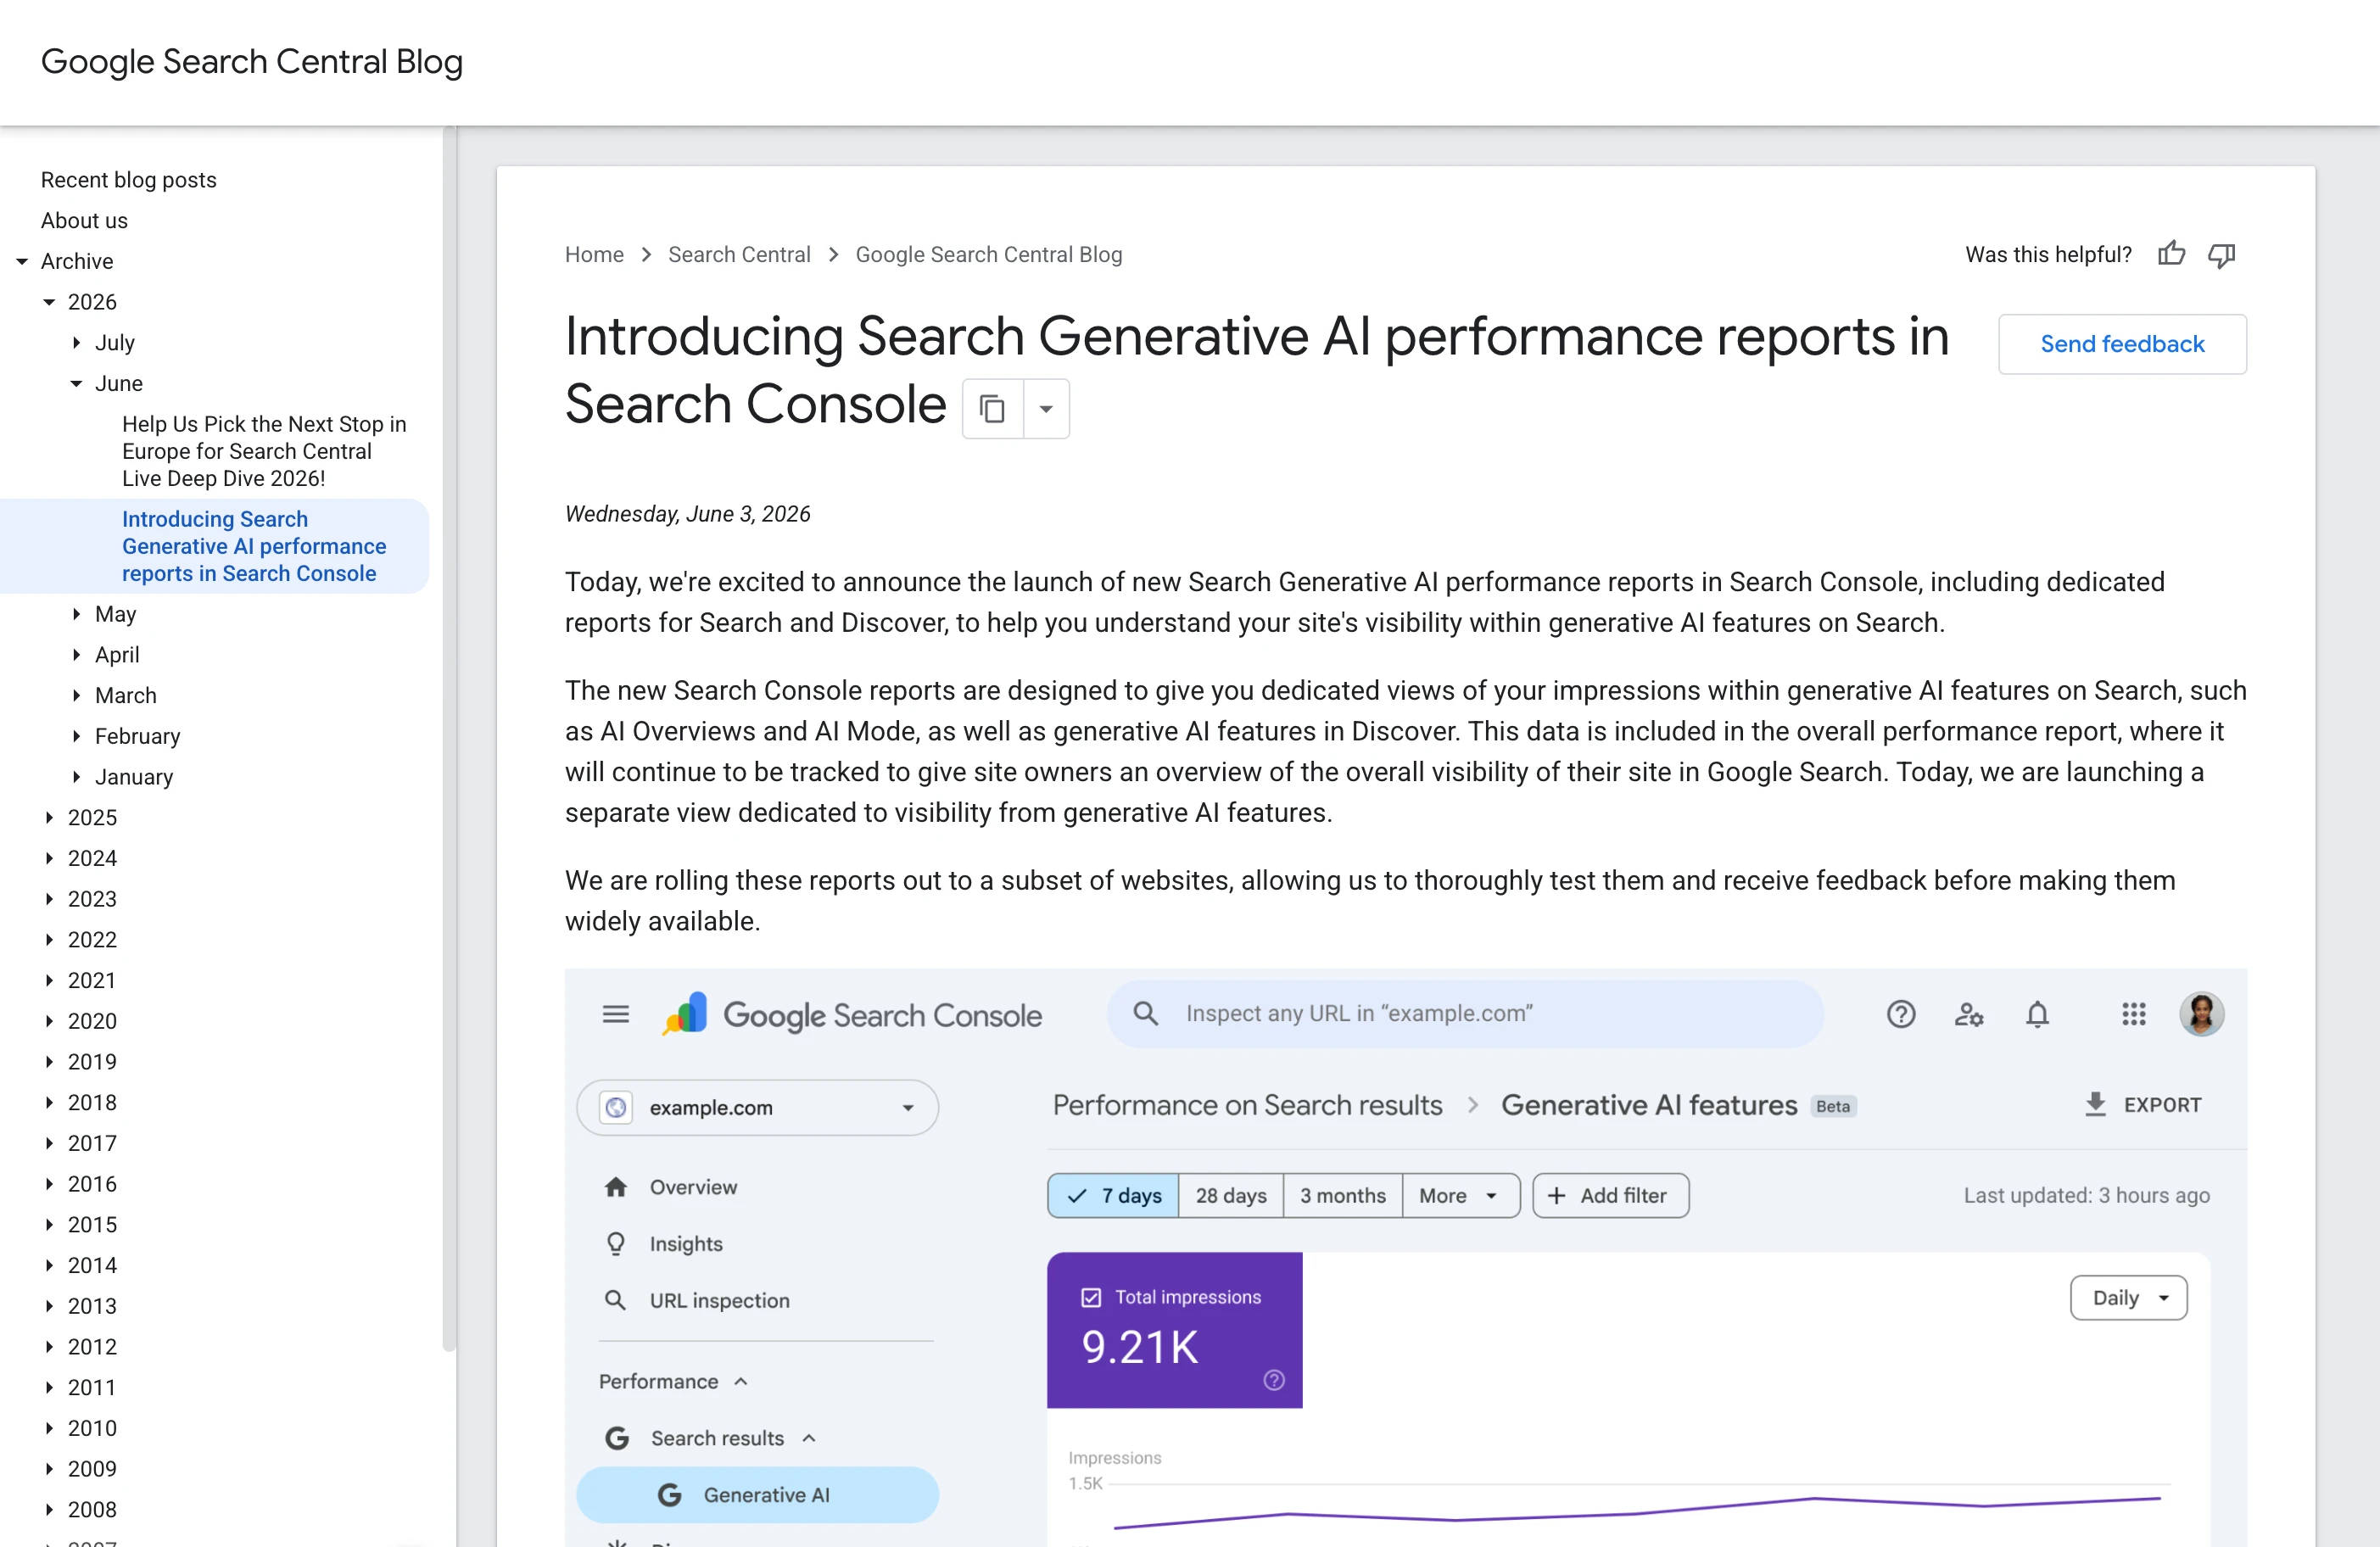Viewport: 2380px width, 1547px height.
Task: Expand the 2019 archive year
Action: [x=49, y=1061]
